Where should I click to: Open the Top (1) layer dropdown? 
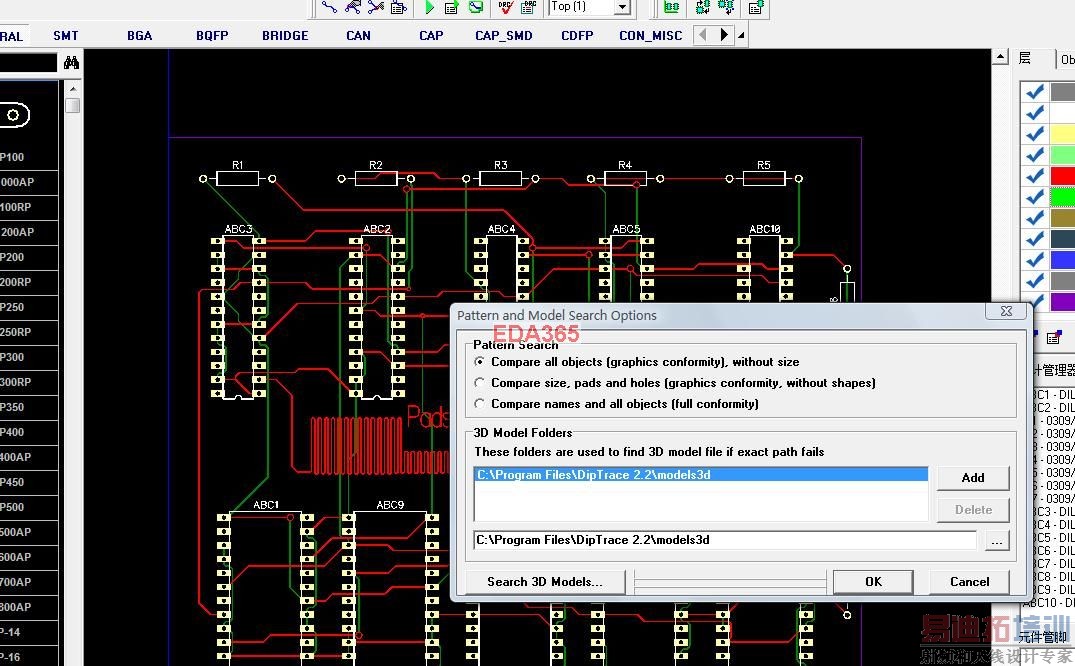[622, 7]
